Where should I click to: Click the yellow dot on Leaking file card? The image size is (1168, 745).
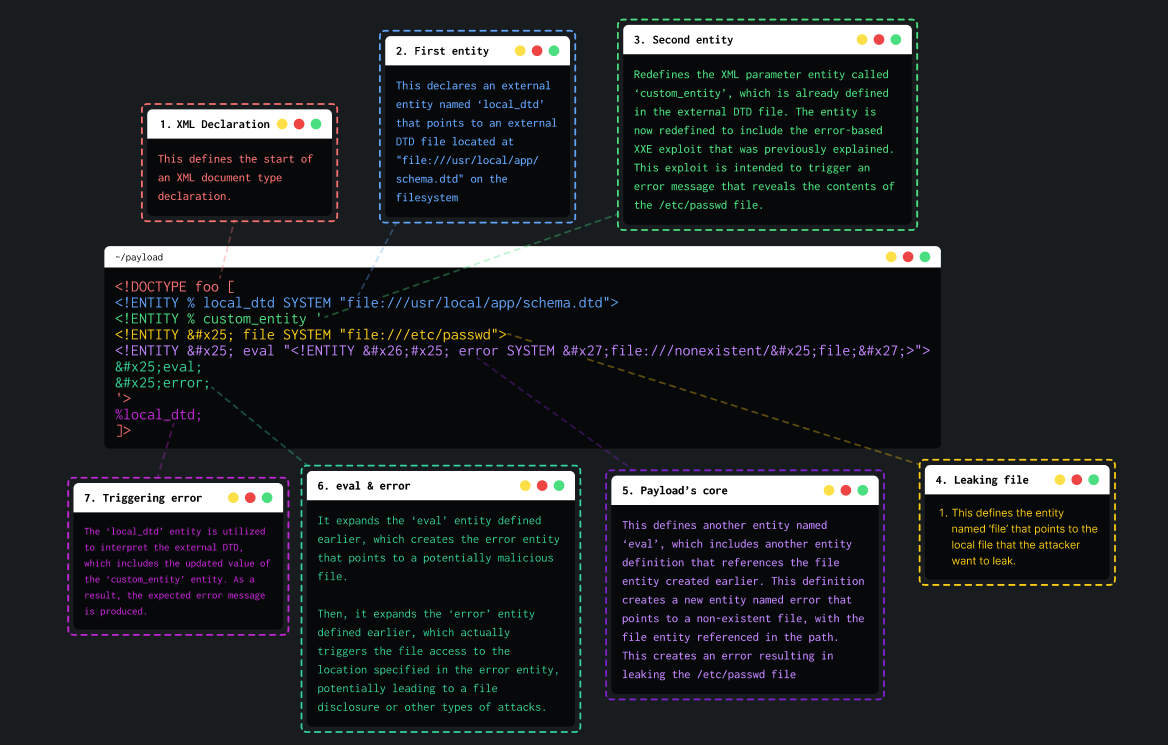tap(1060, 480)
